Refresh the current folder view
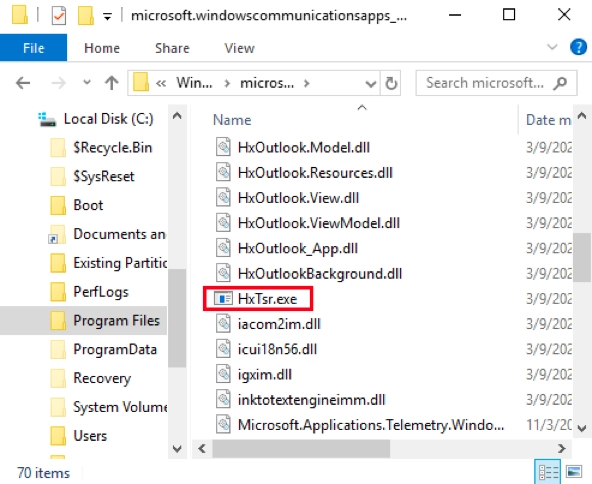 click(x=391, y=83)
